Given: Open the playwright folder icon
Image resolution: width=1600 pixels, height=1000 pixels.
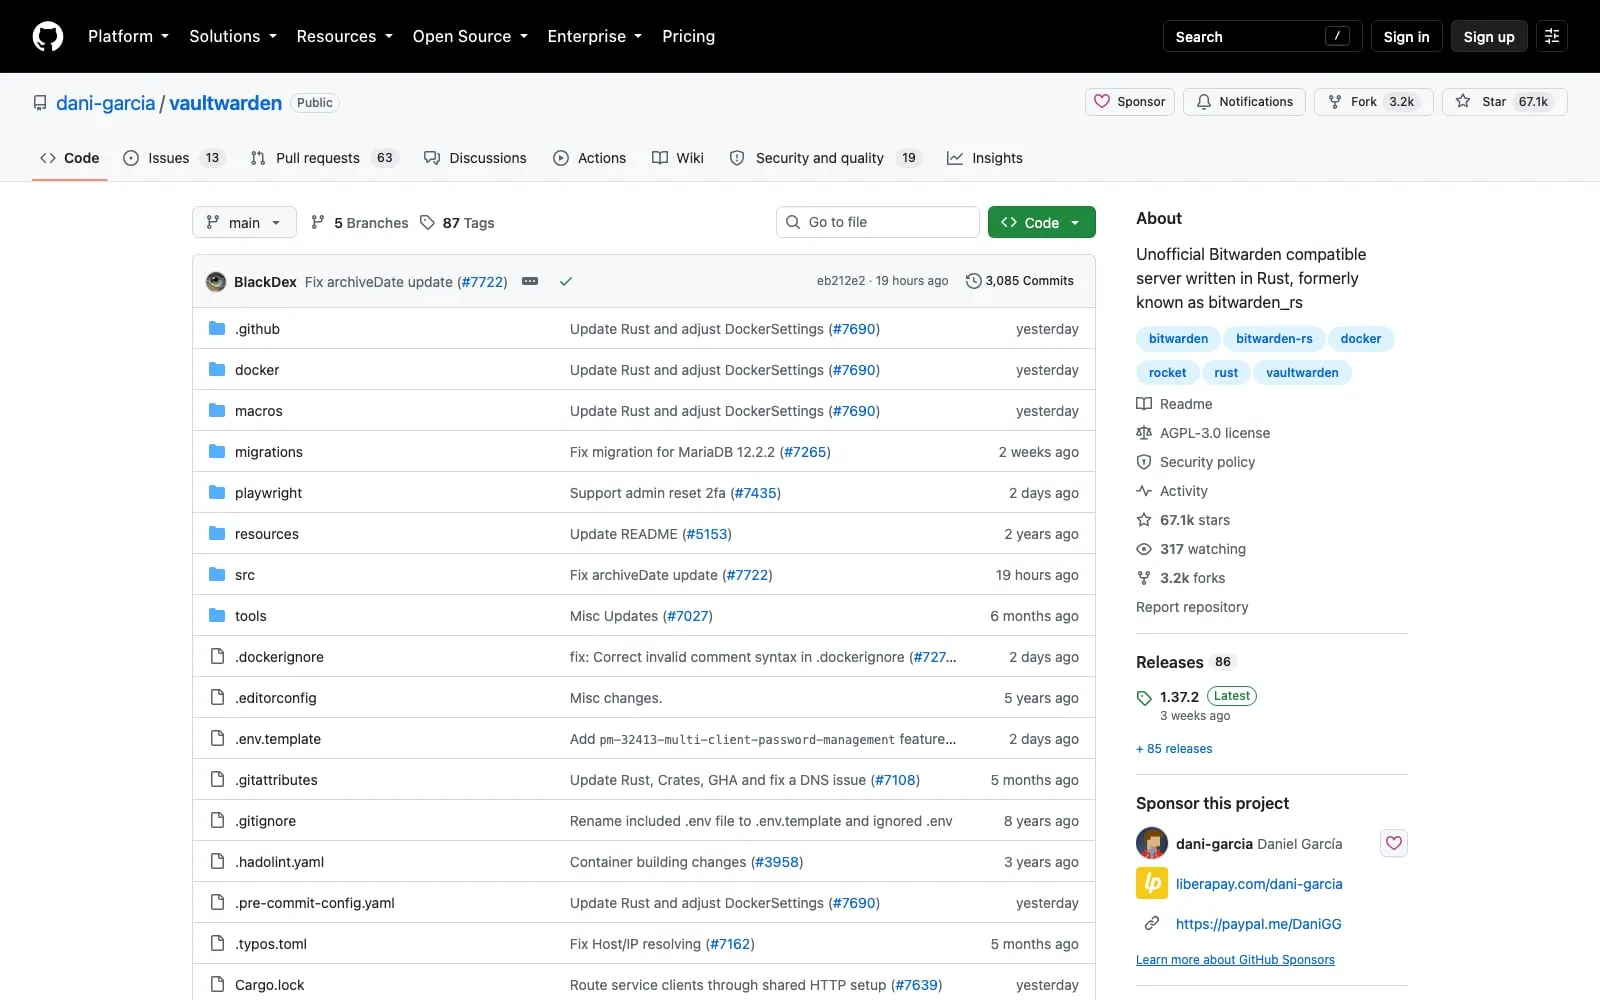Looking at the screenshot, I should (217, 492).
